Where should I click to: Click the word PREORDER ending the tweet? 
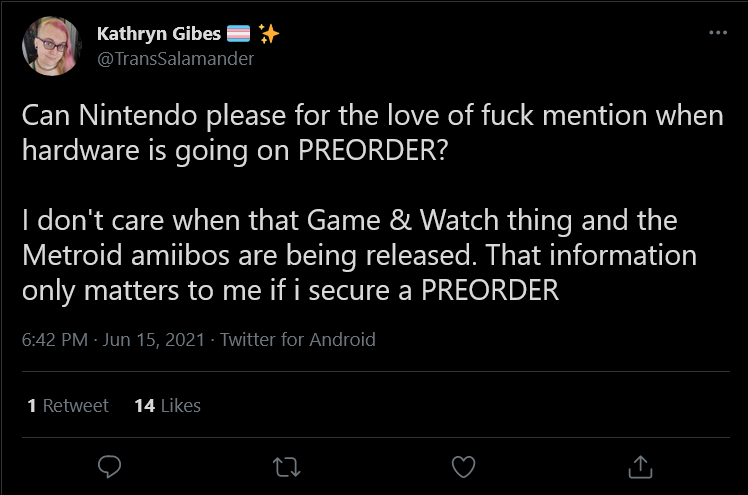point(490,290)
